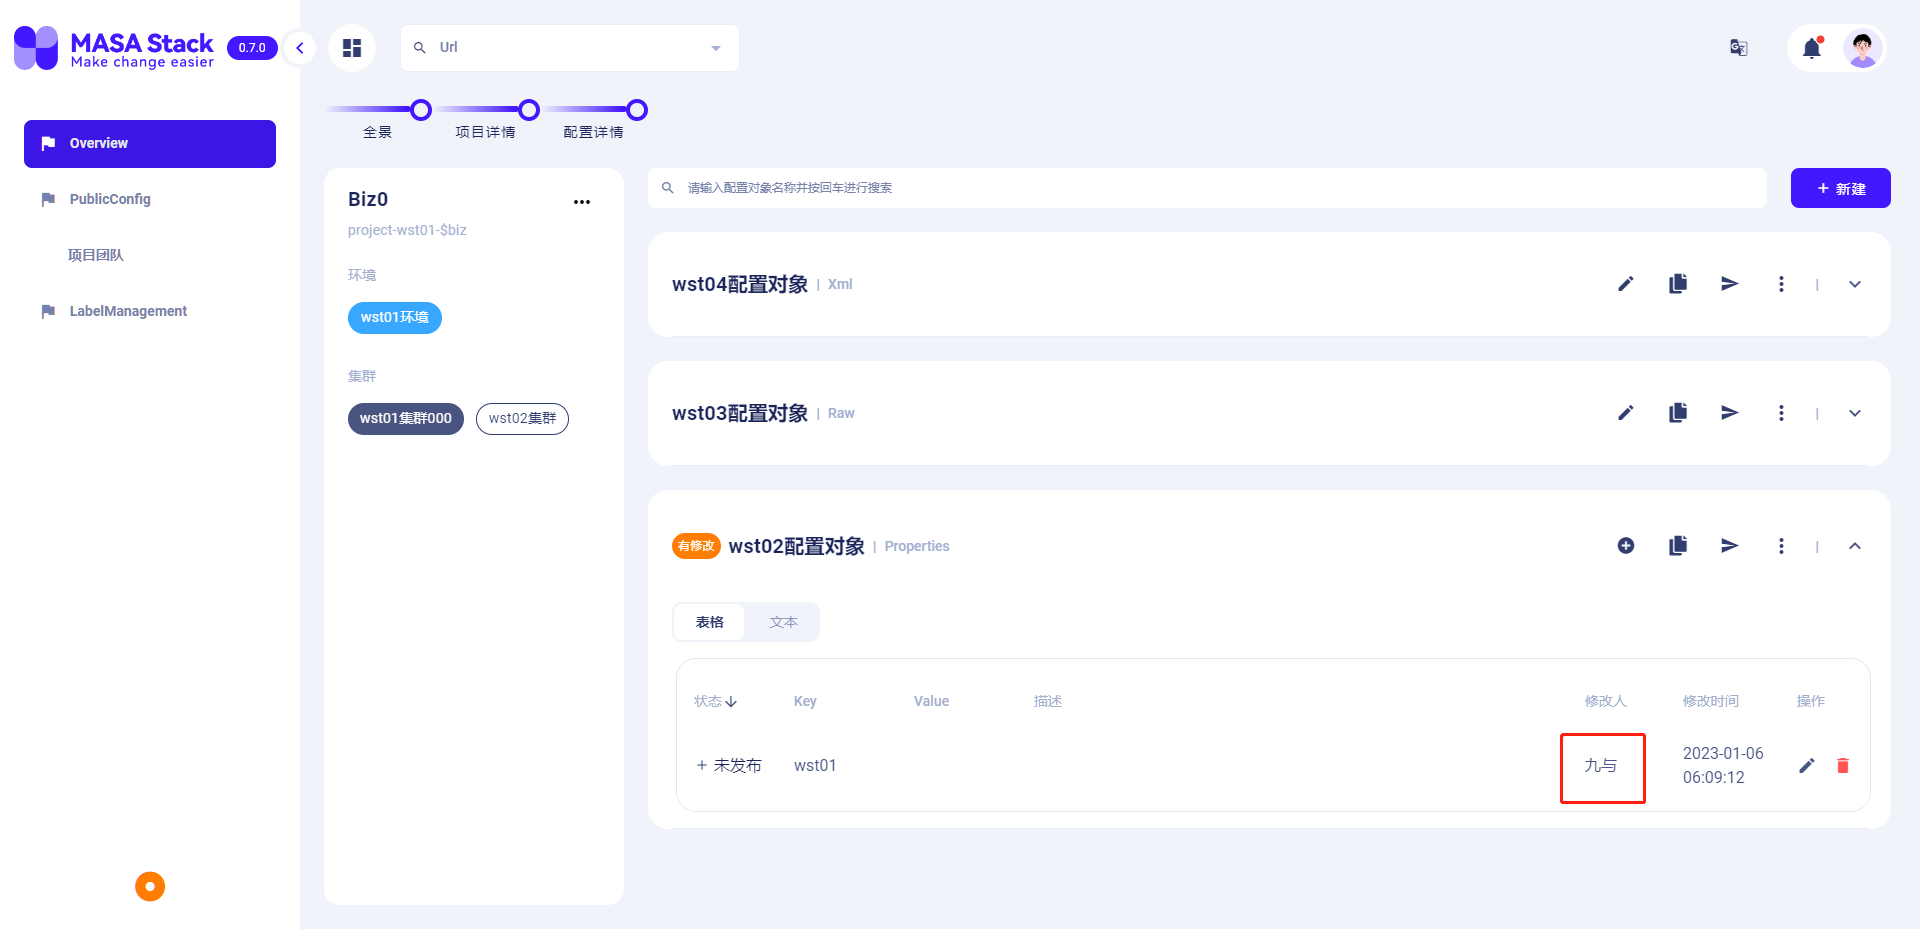Screen dimensions: 1920x929
Task: Open the notifications bell
Action: (1812, 48)
